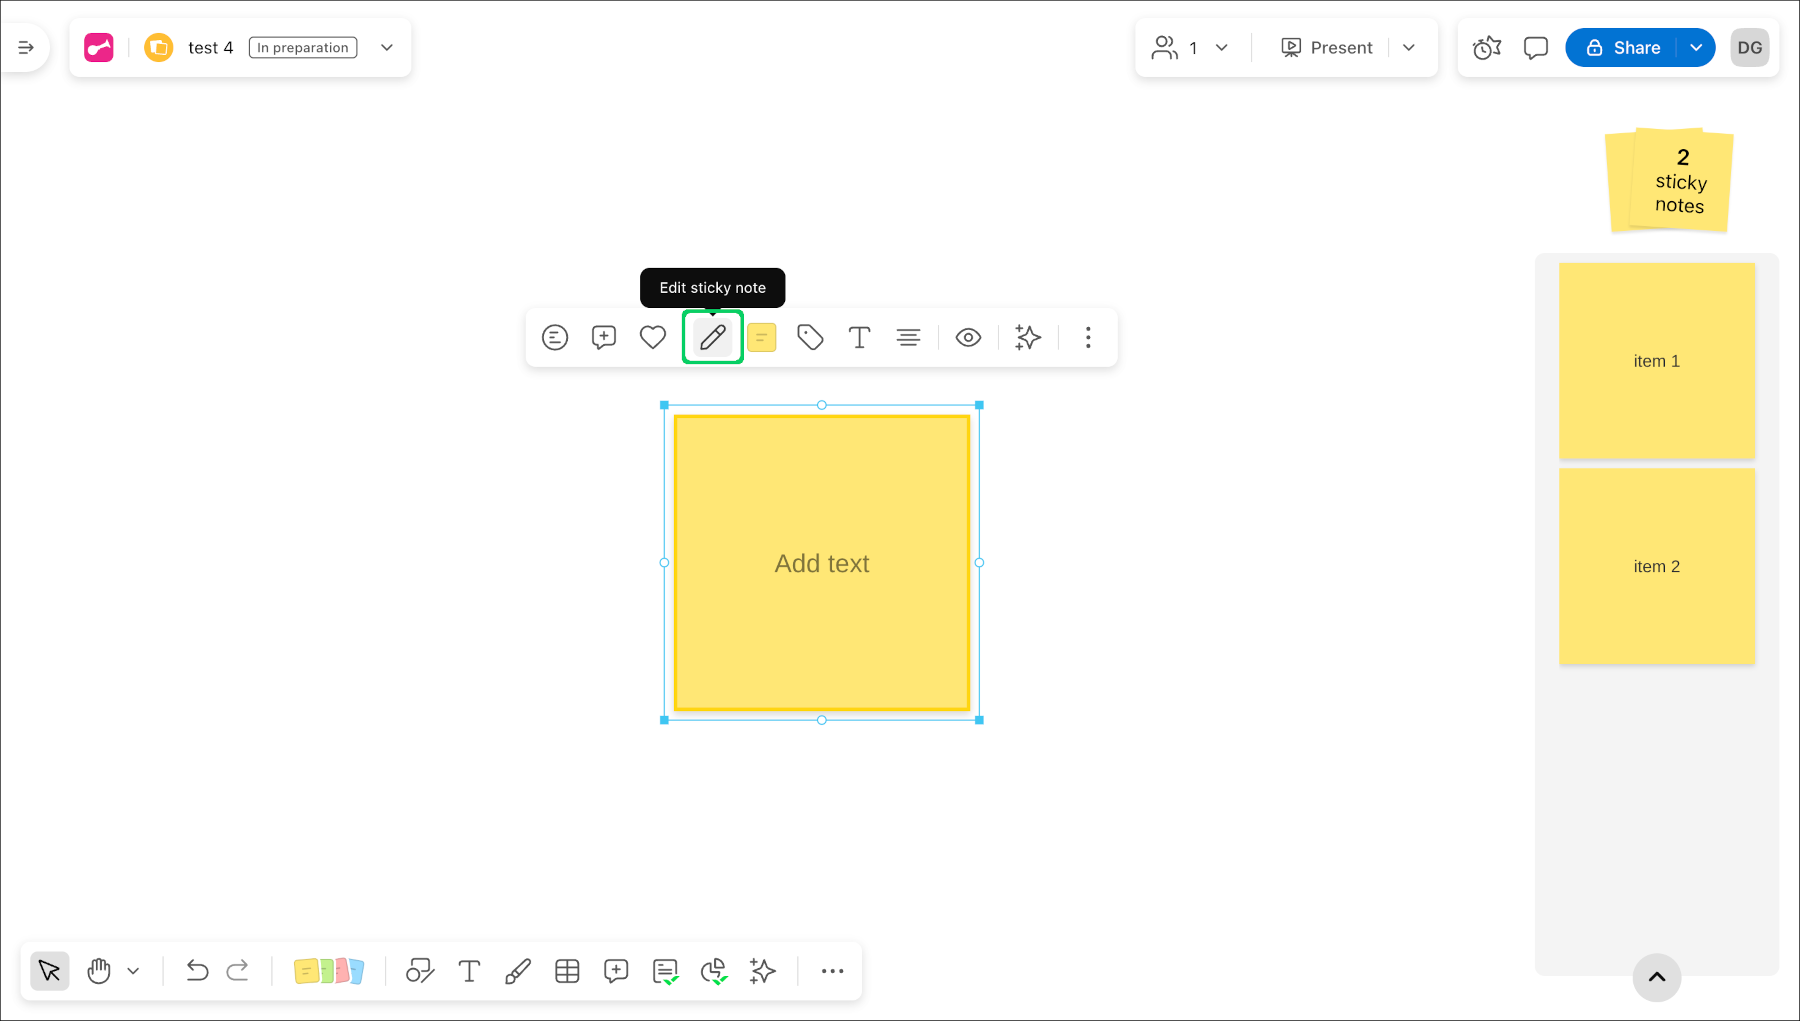The image size is (1800, 1021).
Task: Open the tag icon in note toolbar
Action: point(810,338)
